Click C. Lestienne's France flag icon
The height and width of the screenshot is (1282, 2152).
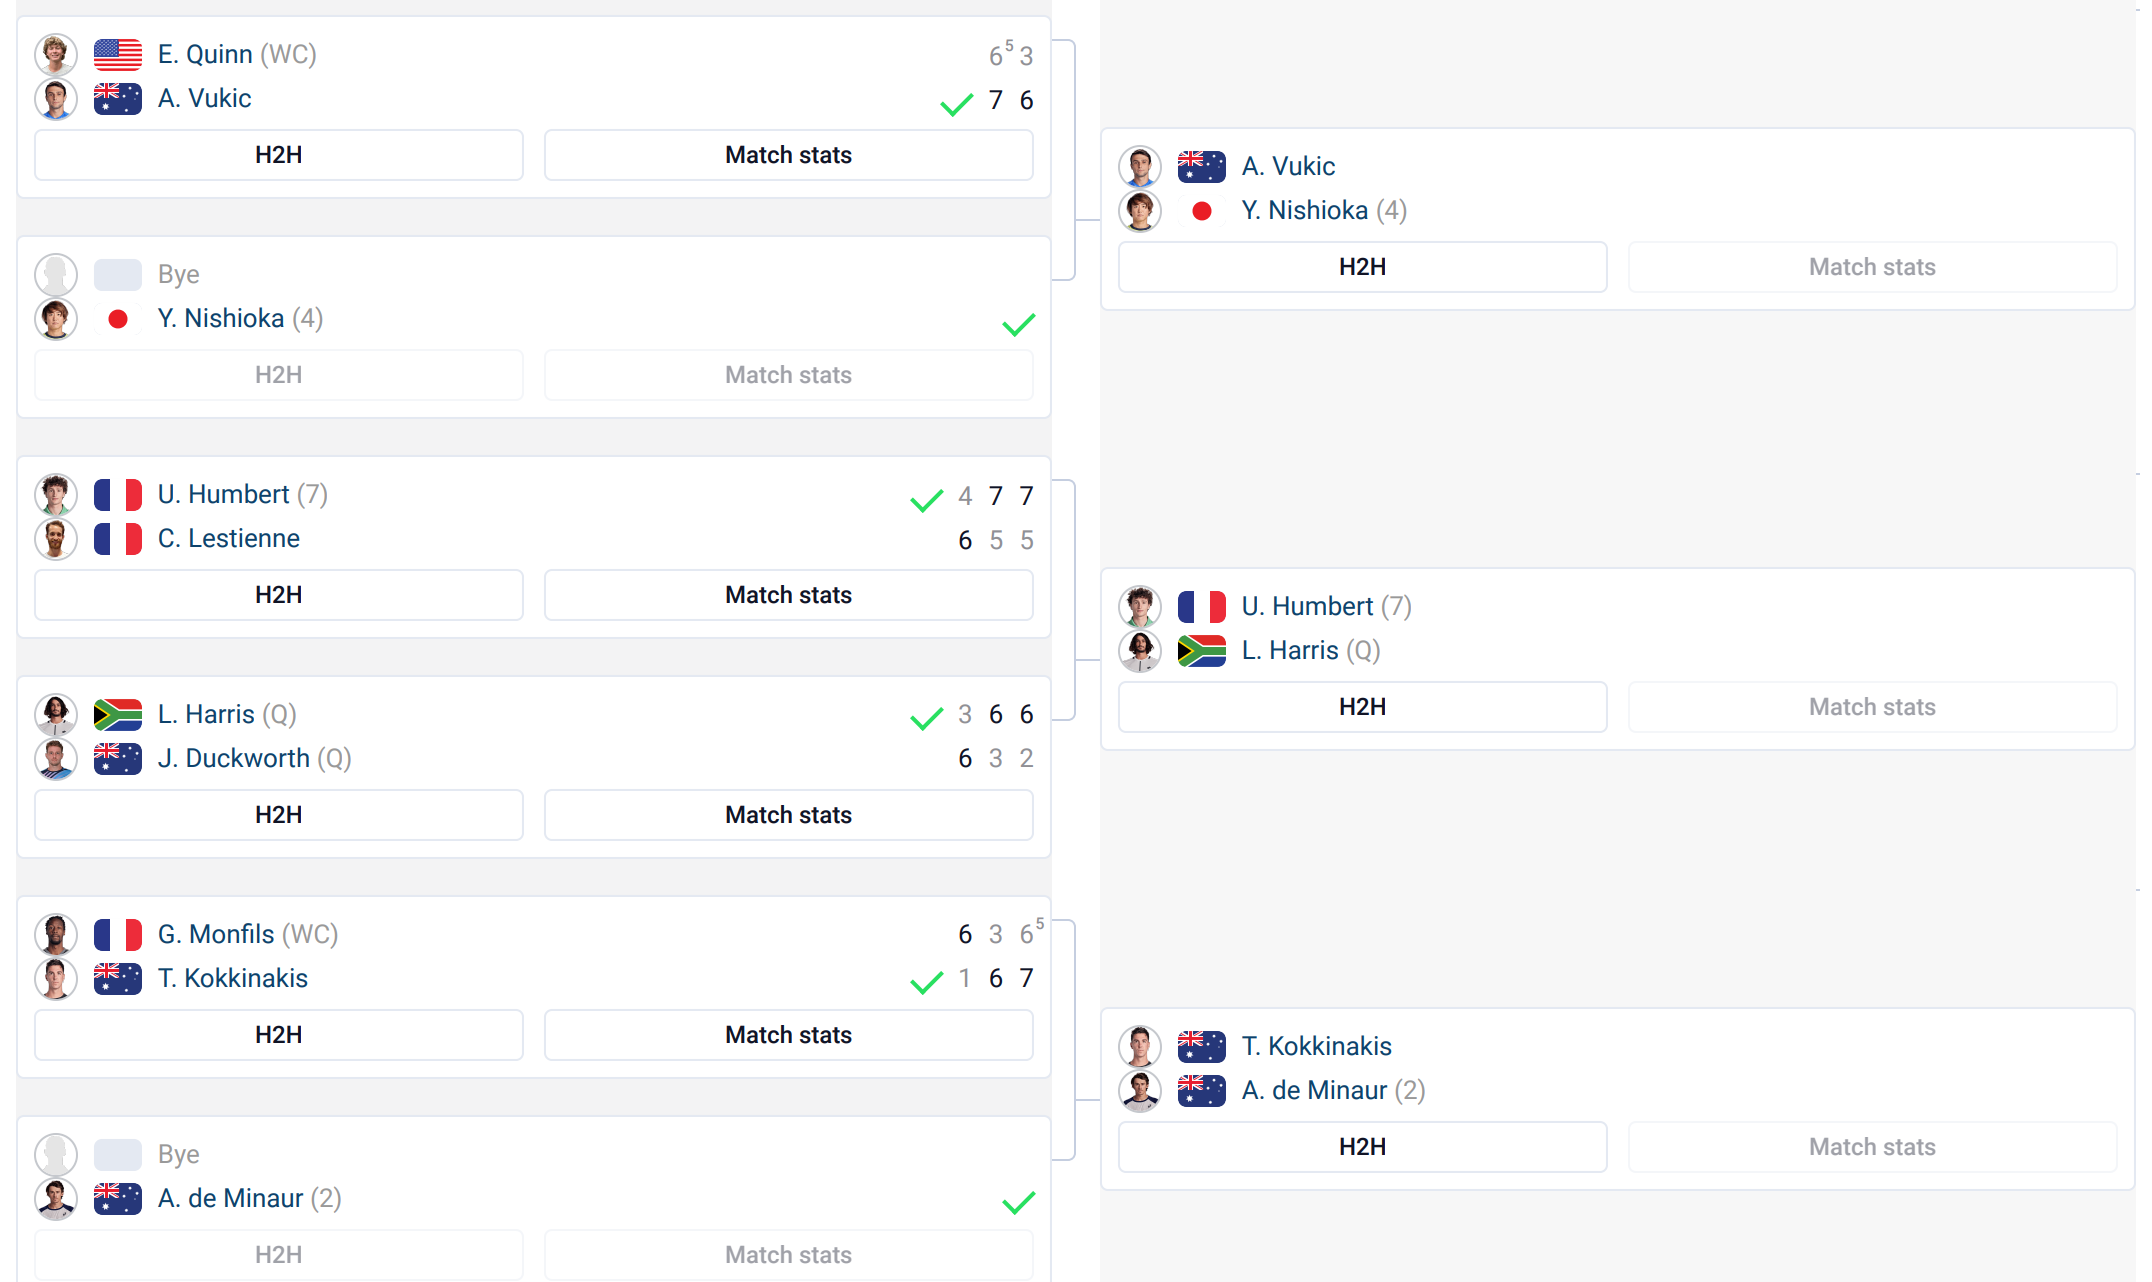[117, 539]
